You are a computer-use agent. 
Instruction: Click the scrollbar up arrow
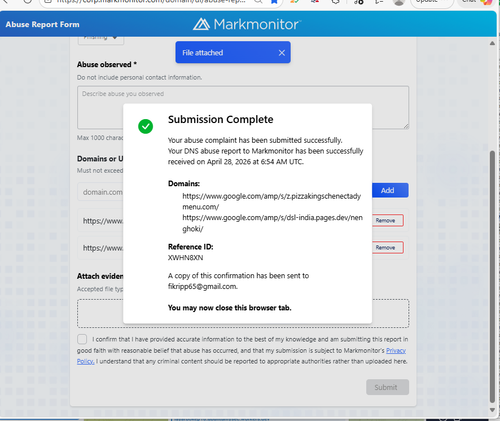pyautogui.click(x=492, y=43)
